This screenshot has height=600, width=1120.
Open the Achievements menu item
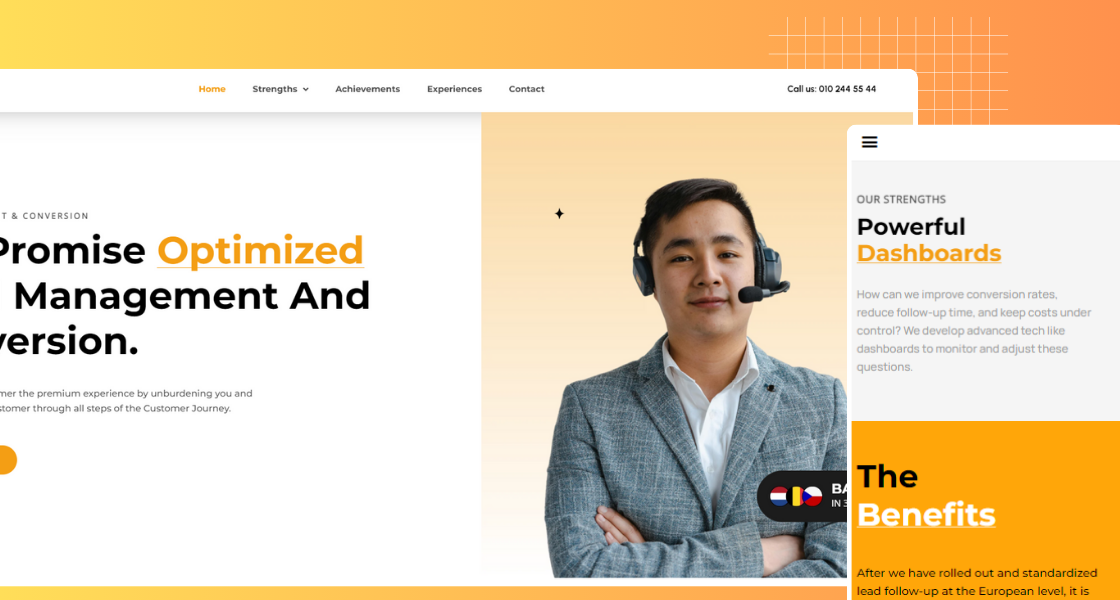coord(368,89)
